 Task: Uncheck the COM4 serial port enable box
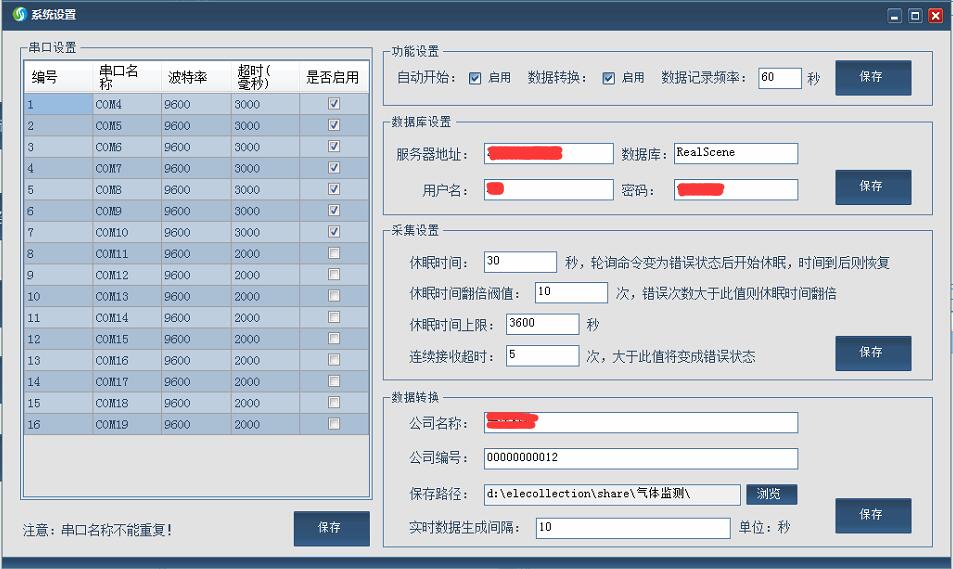334,104
